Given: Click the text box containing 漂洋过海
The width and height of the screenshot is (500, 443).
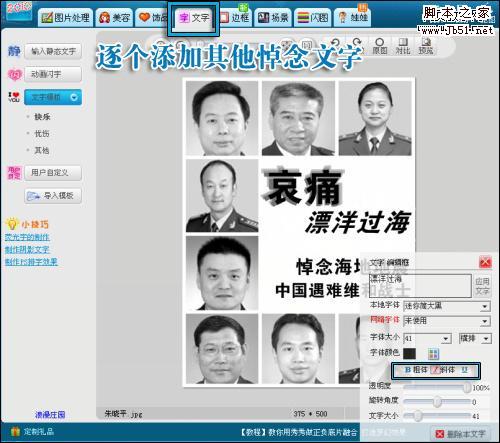Looking at the screenshot, I should [420, 286].
